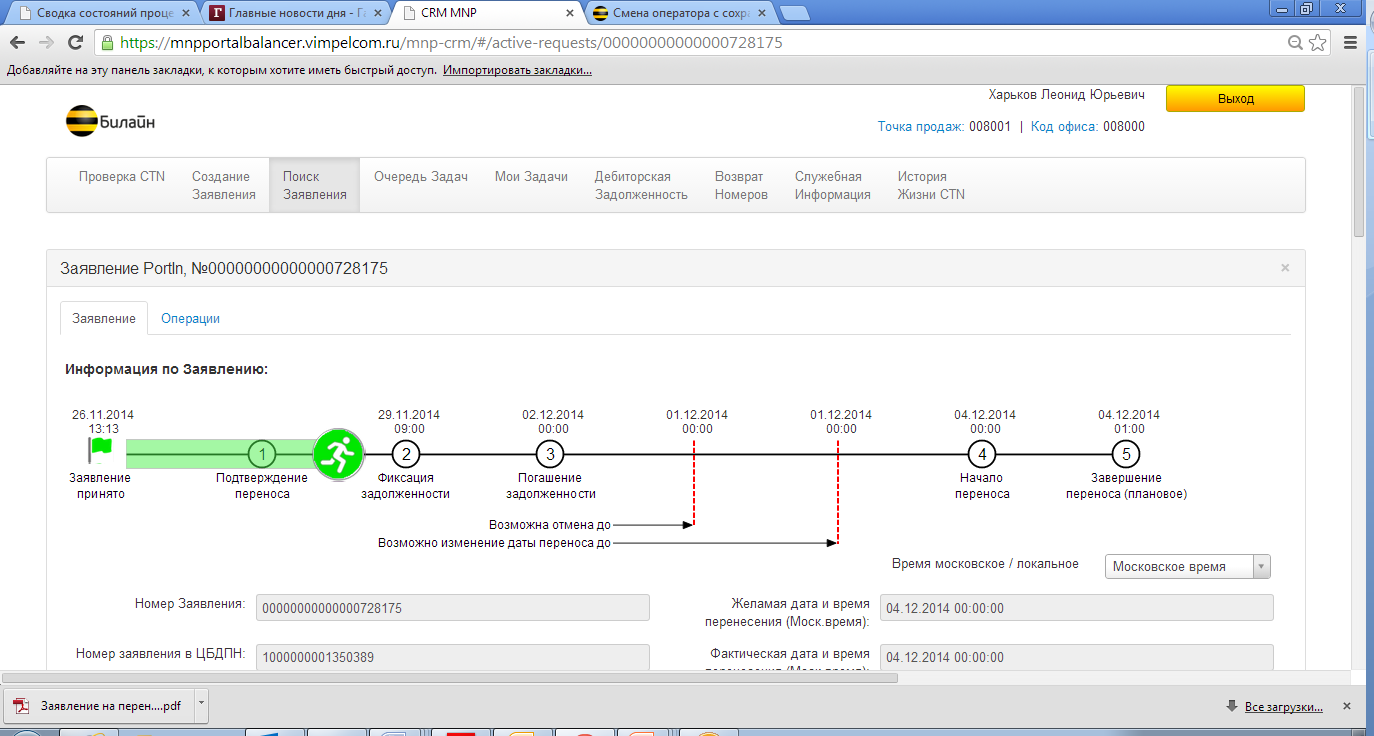Click the download arrow icon by Все загрузки

(1232, 706)
